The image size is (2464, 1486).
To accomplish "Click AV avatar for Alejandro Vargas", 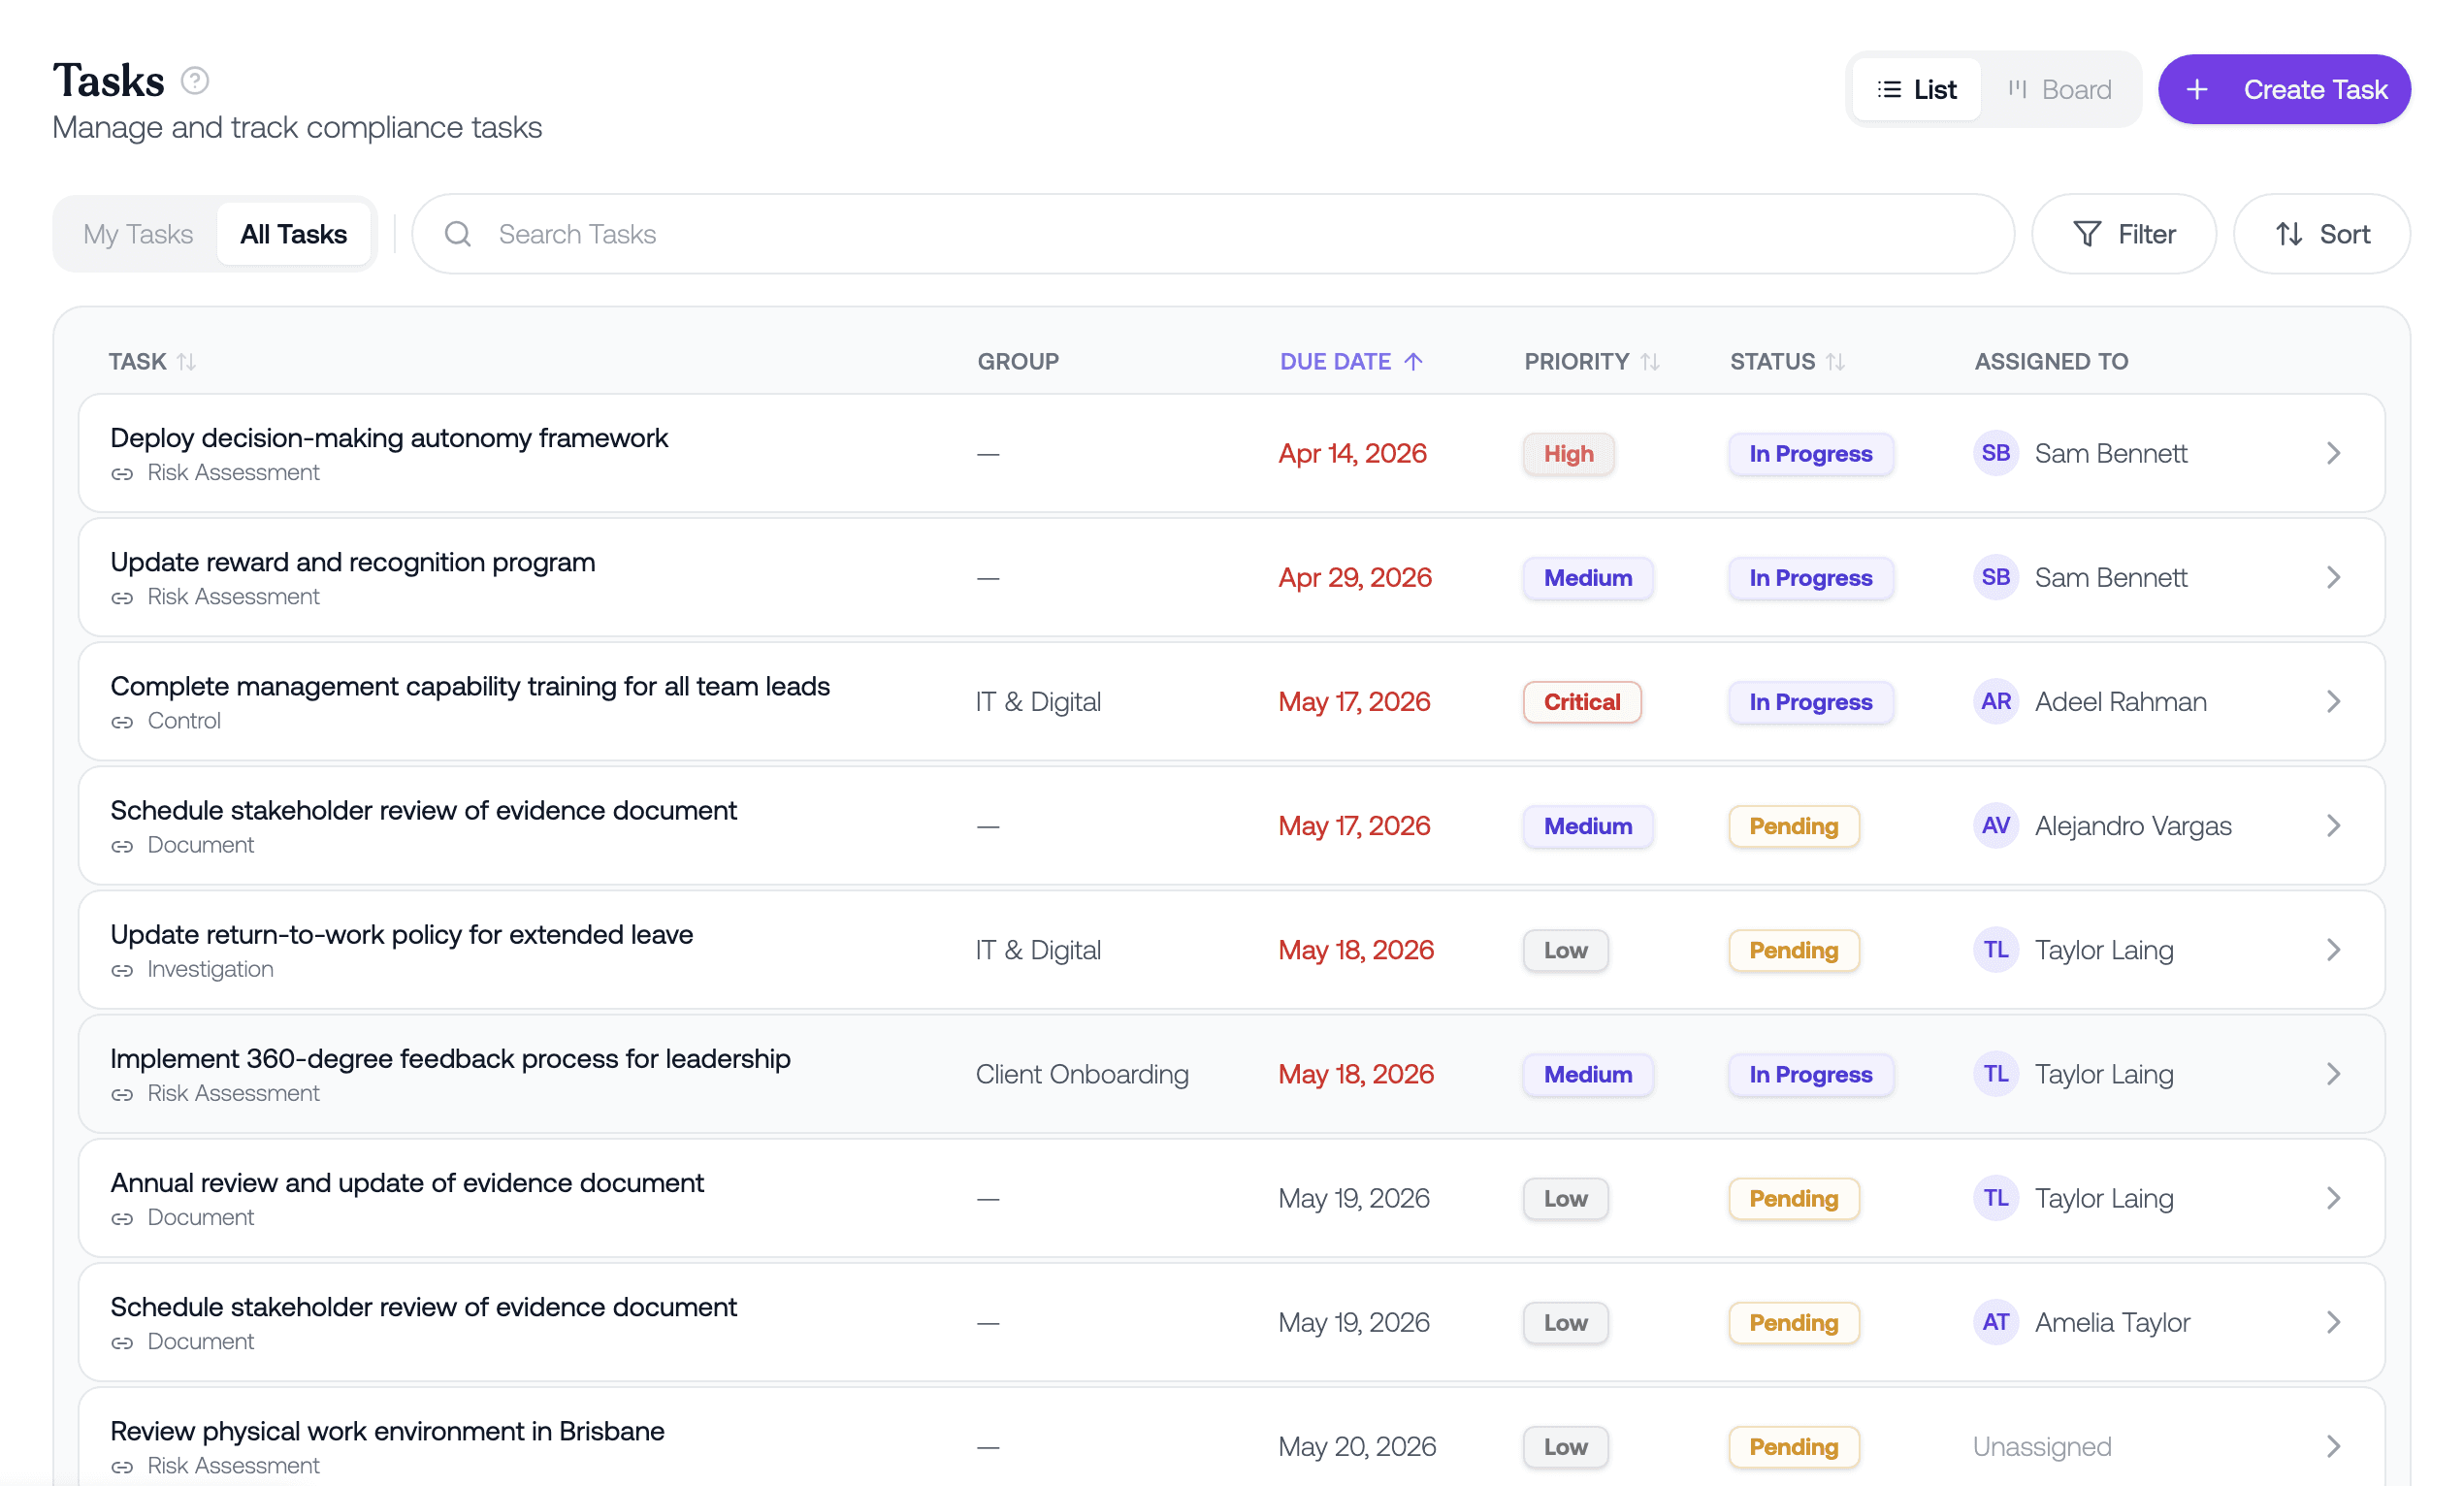I will 1996,825.
